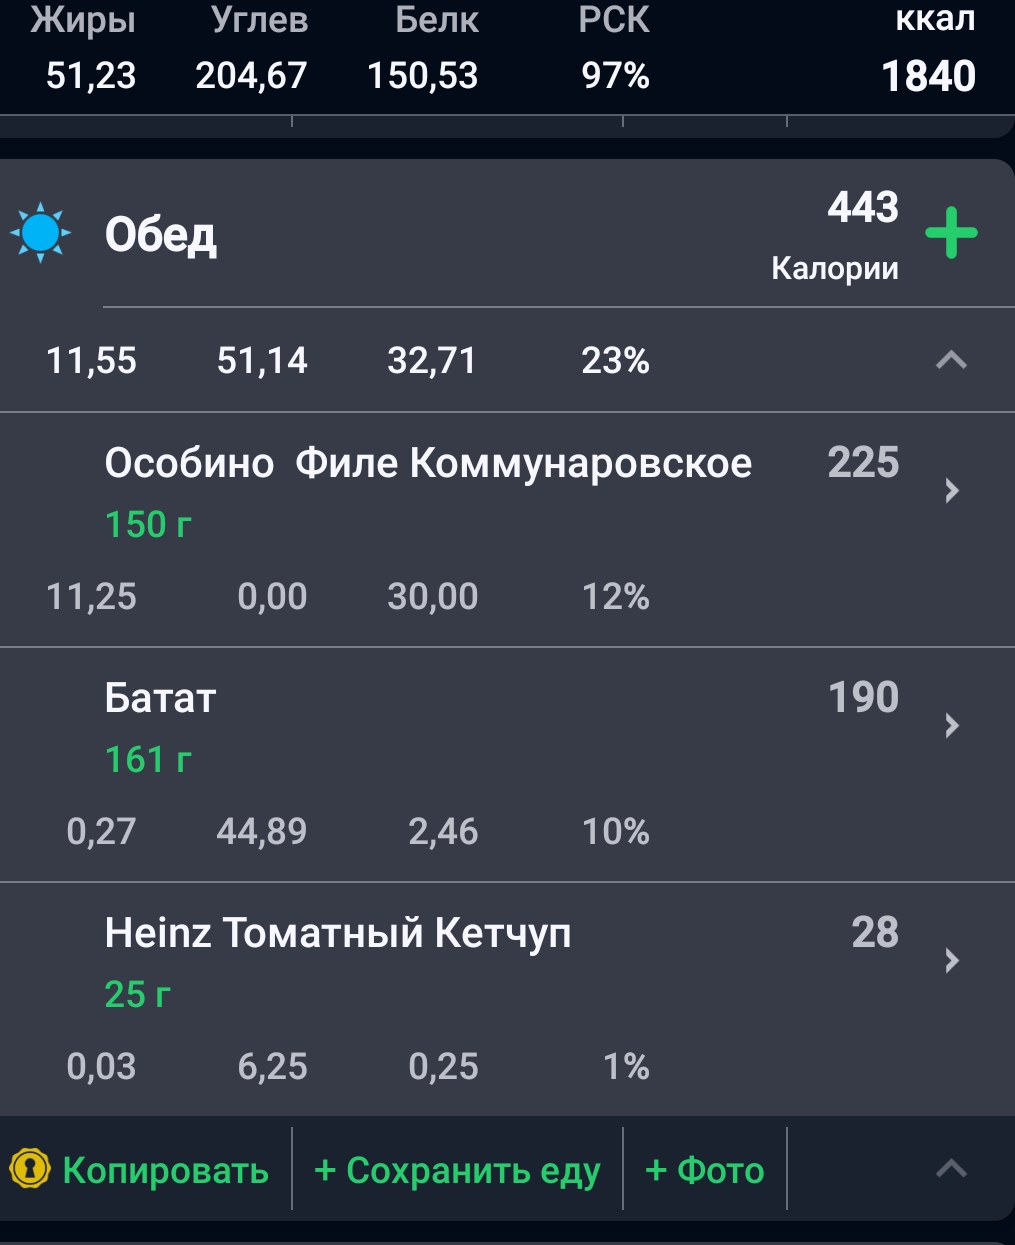
Task: Open the arrow next to Особино Филе Коммунаровское
Action: click(952, 490)
